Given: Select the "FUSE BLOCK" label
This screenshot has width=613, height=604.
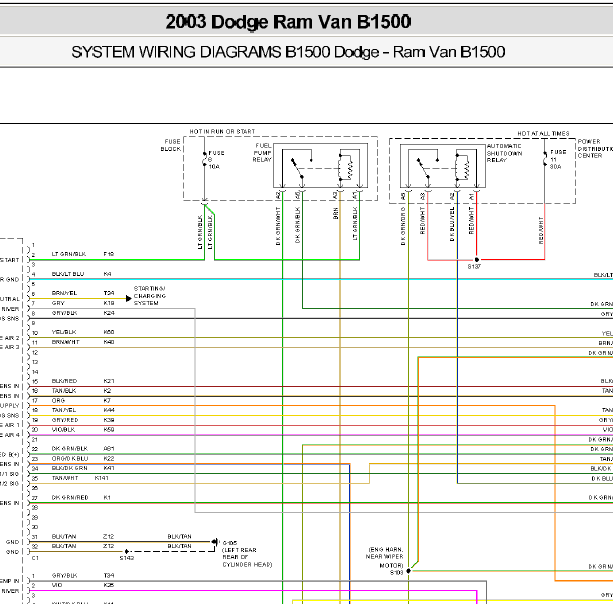Looking at the screenshot, I should [171, 145].
